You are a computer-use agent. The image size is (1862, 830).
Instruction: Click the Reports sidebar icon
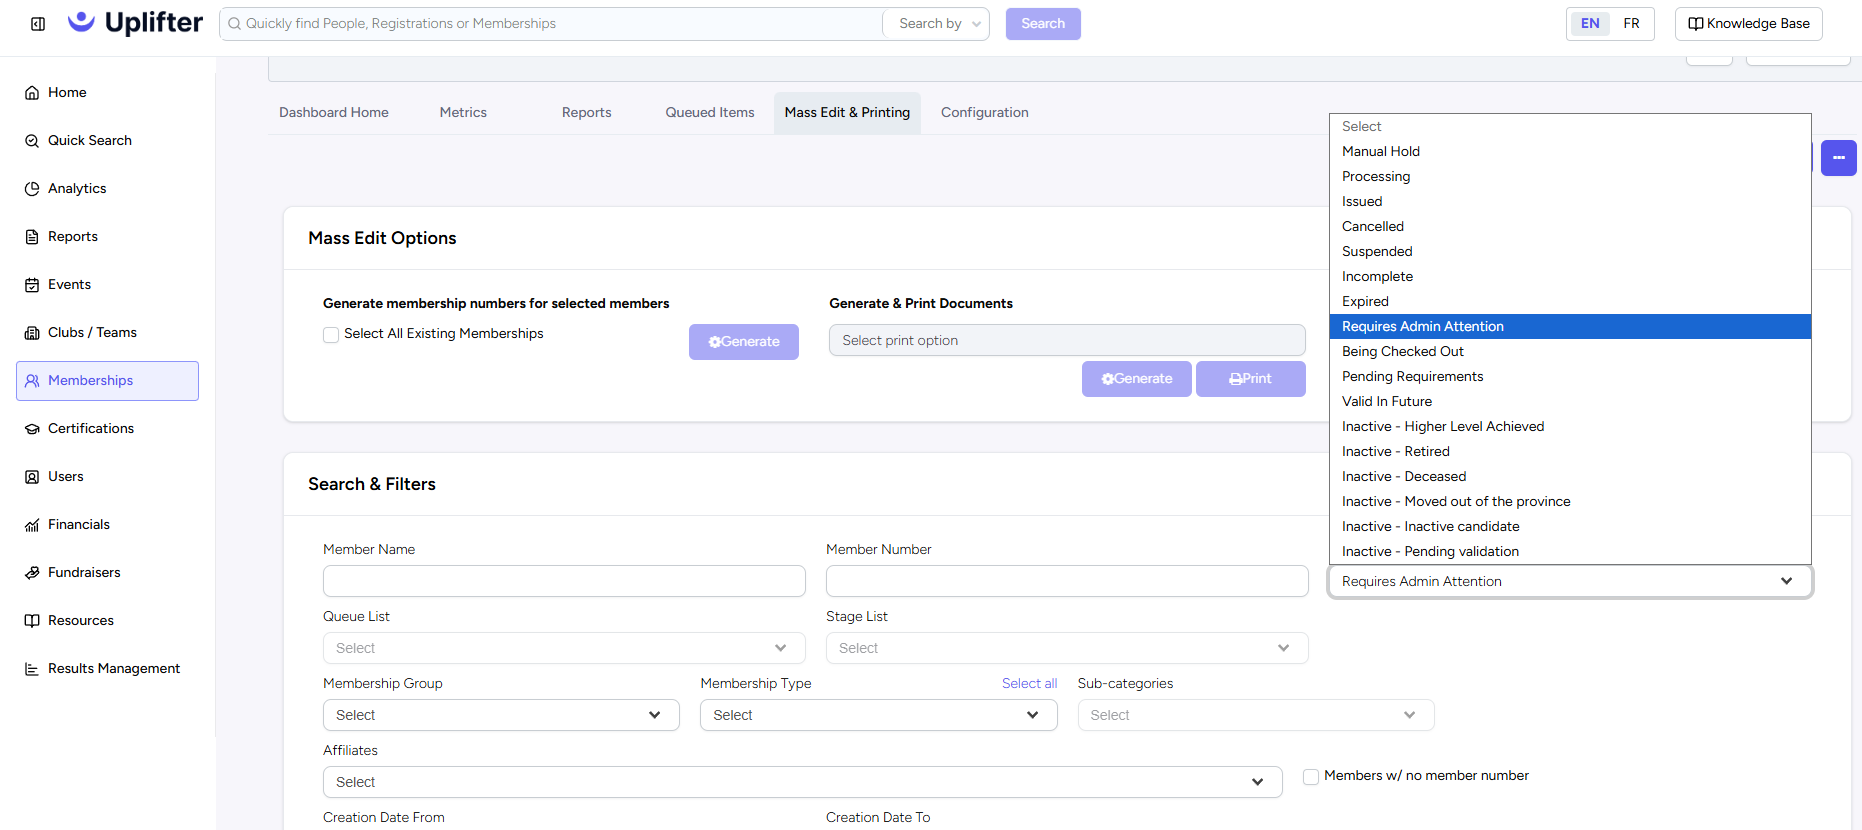32,237
